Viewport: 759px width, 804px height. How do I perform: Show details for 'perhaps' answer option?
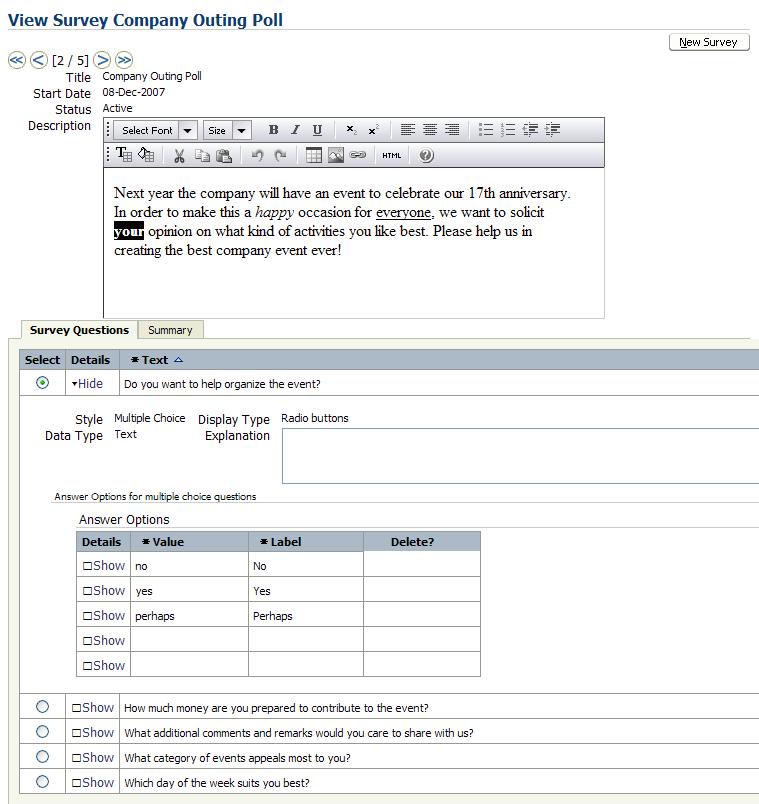104,615
